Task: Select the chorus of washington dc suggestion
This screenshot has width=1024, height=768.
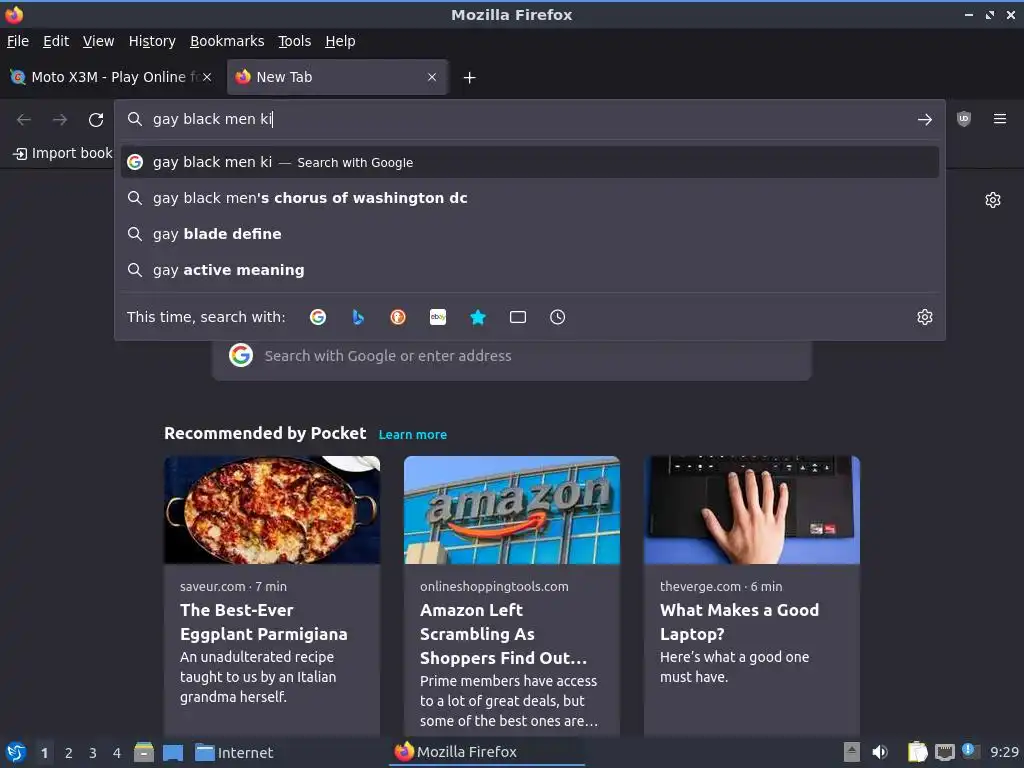Action: click(x=530, y=198)
